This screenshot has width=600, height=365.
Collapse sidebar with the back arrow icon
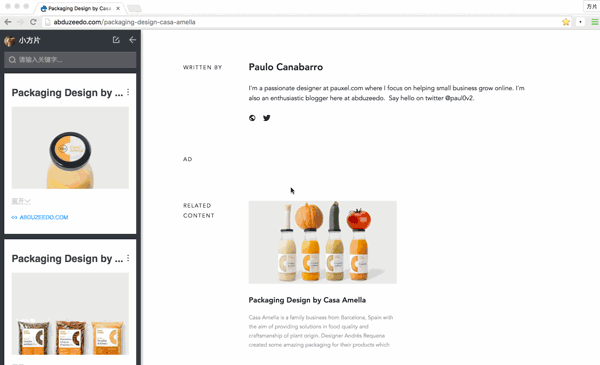click(132, 40)
